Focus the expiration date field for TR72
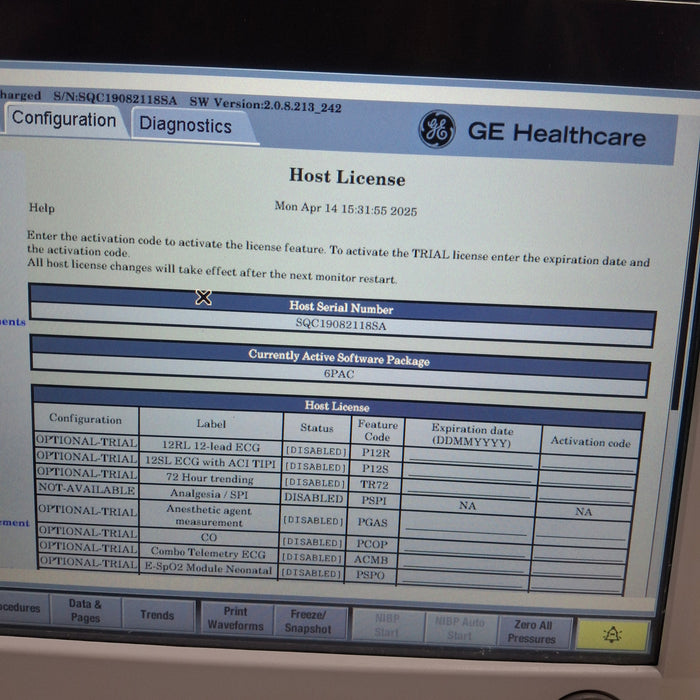The width and height of the screenshot is (700, 700). tap(469, 490)
